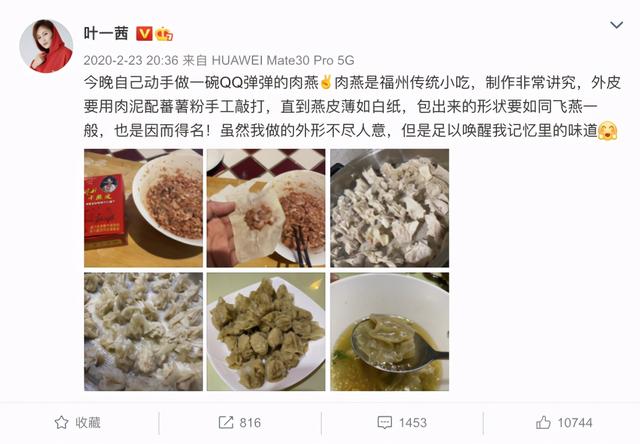Click the post timestamp 2020-2-23 20:36
Viewport: 640px width, 444px height.
tap(131, 60)
